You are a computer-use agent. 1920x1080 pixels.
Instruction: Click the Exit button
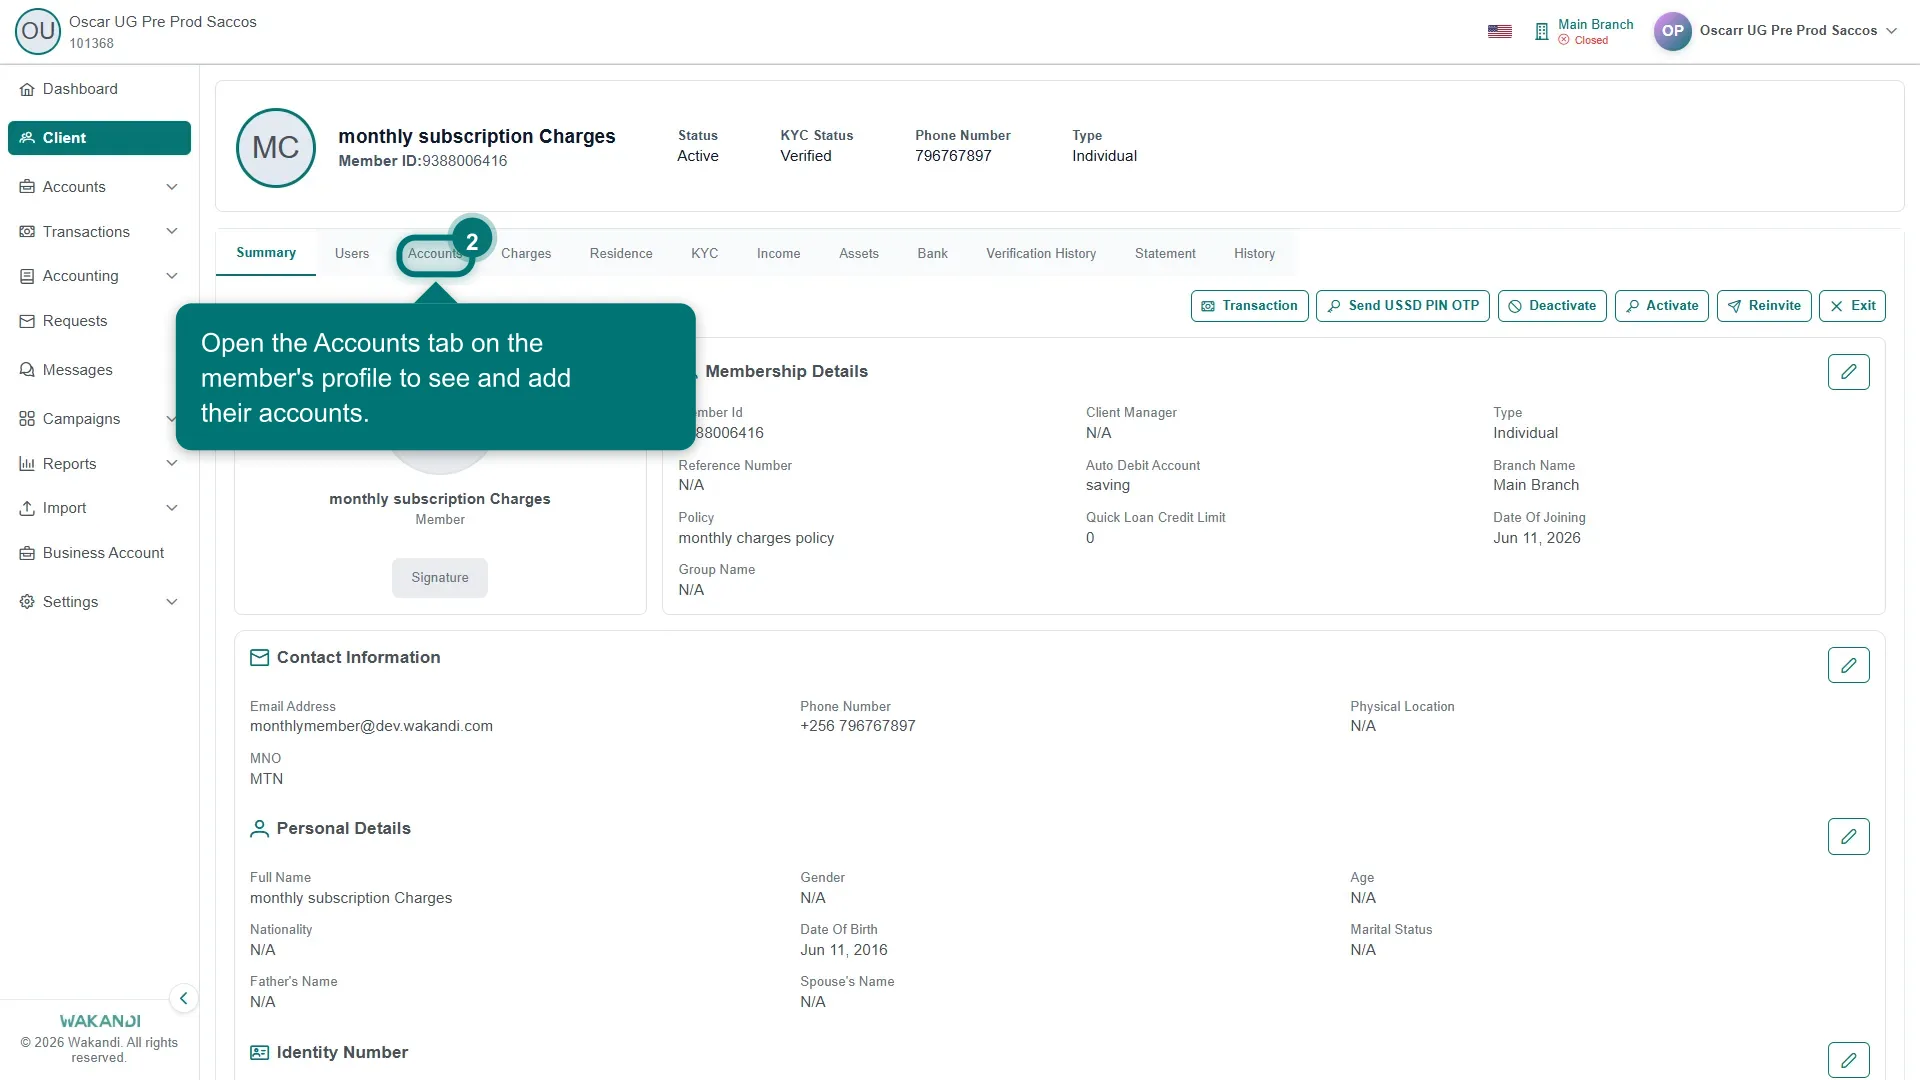tap(1852, 306)
